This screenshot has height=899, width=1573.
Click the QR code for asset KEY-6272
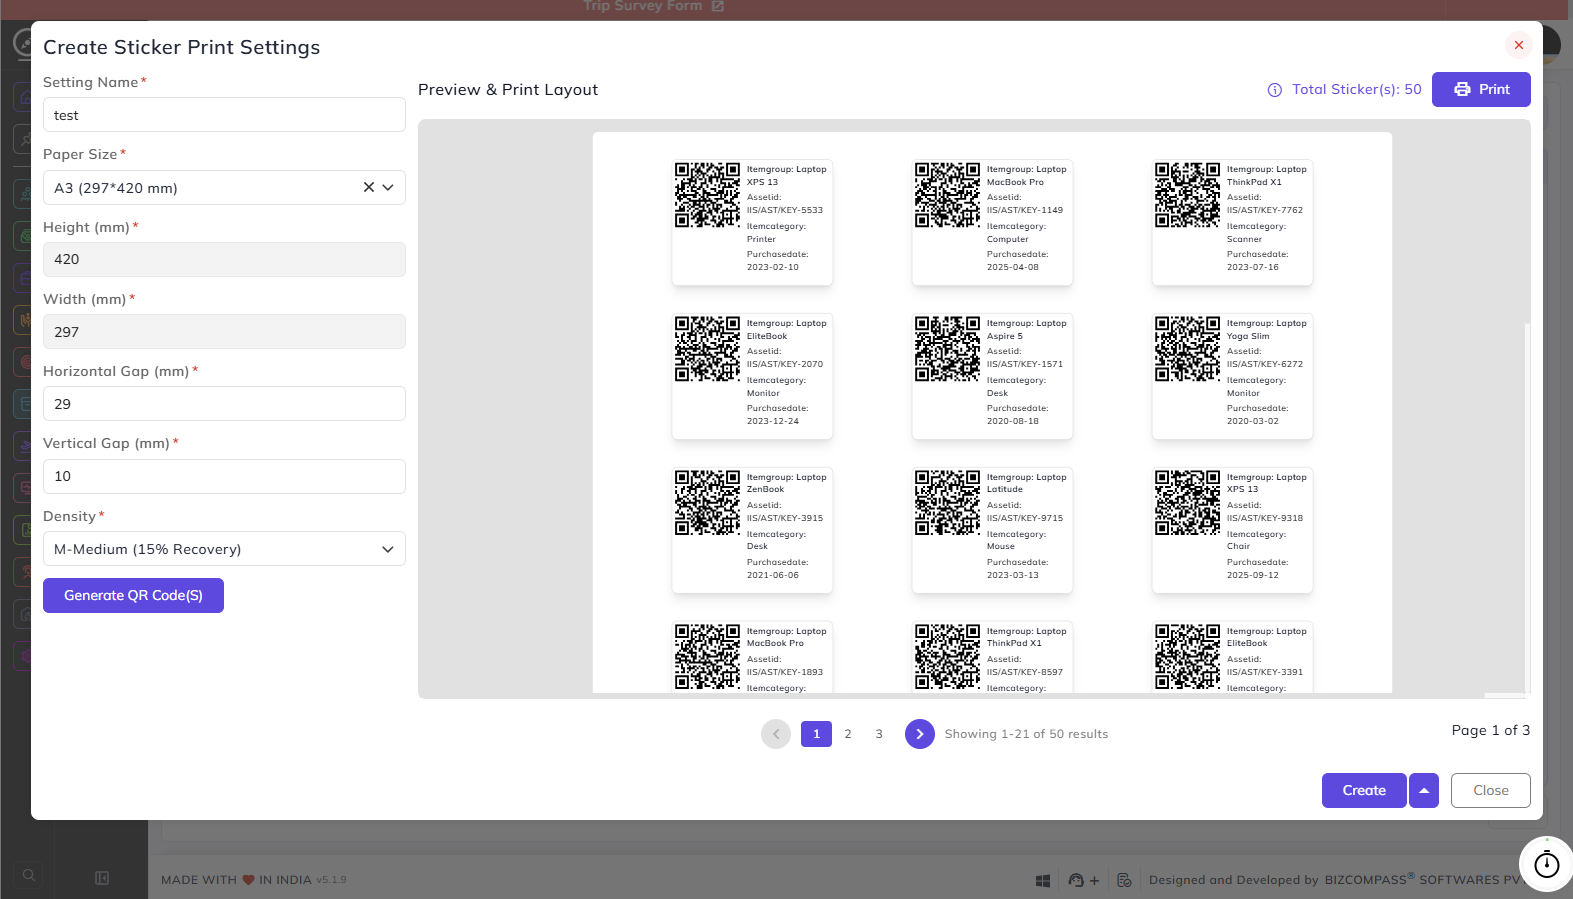[1187, 349]
